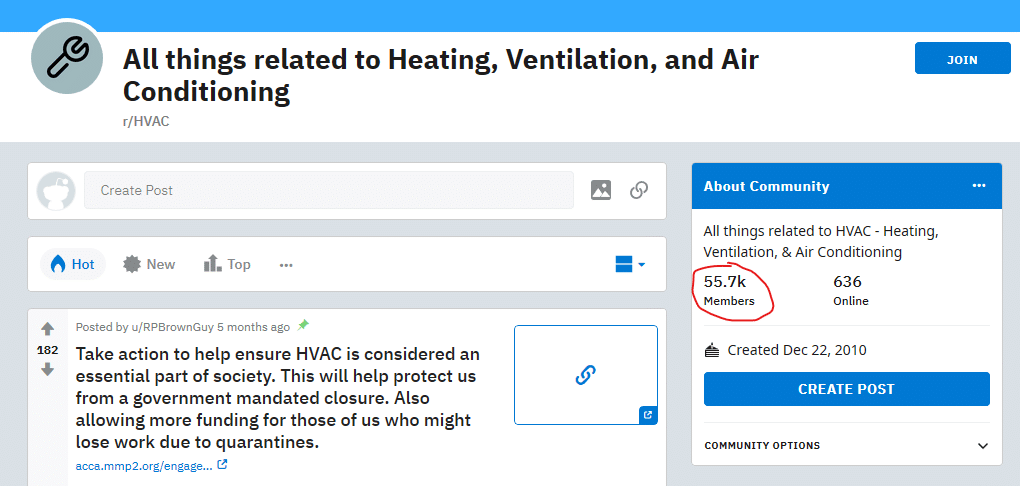Click the Create Post text field
This screenshot has width=1020, height=486.
tap(329, 191)
